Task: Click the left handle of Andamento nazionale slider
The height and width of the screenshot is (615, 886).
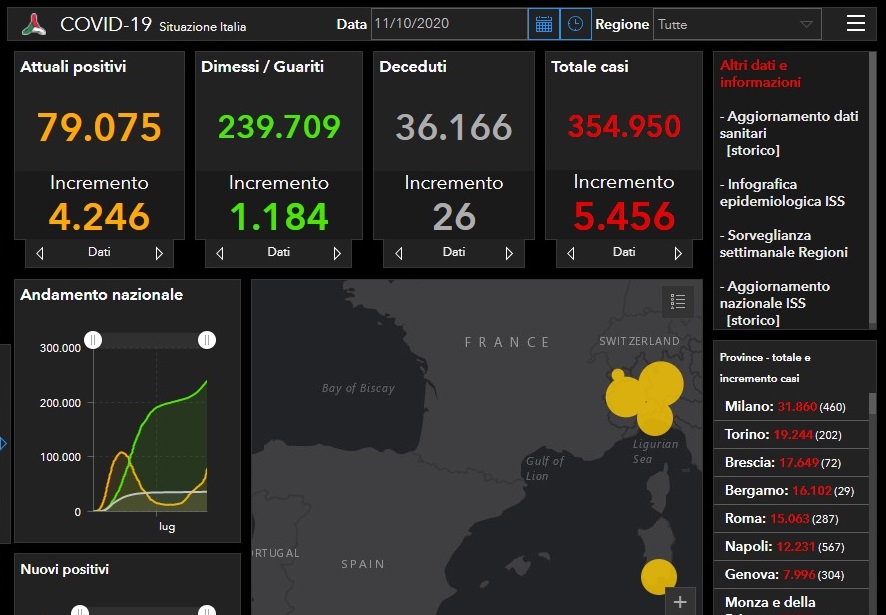Action: tap(93, 341)
